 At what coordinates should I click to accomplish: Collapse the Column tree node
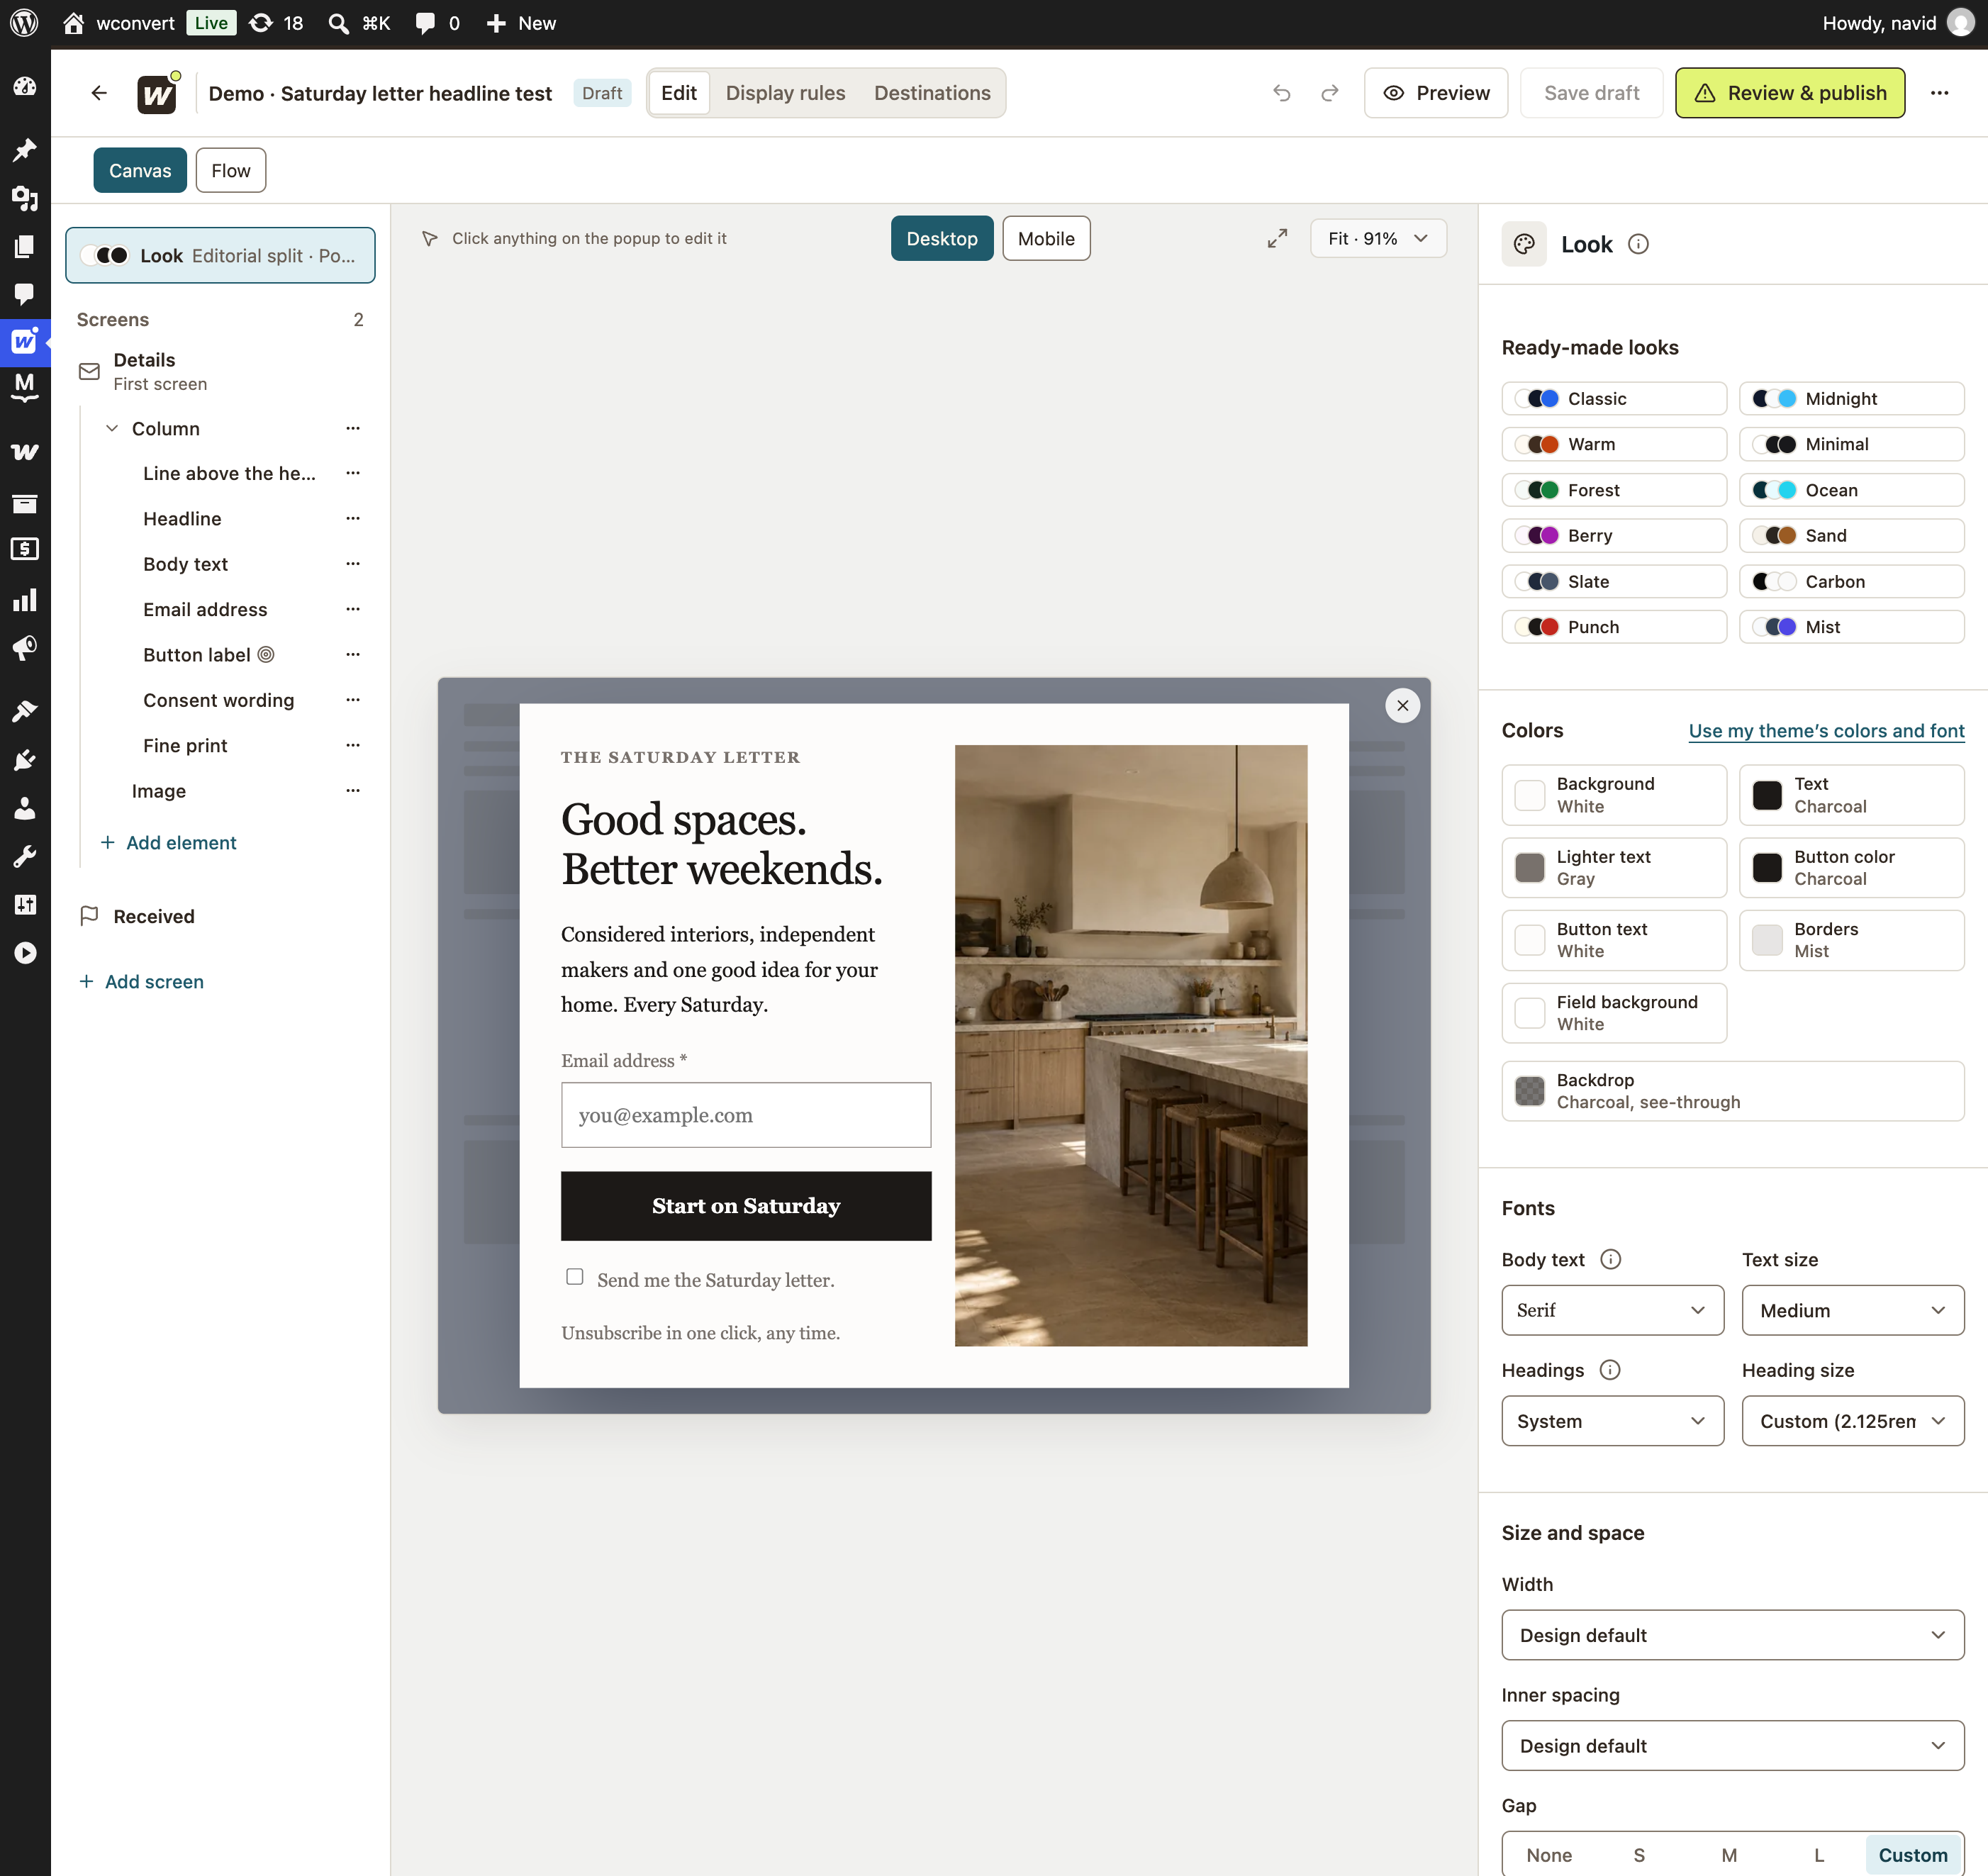click(x=112, y=428)
